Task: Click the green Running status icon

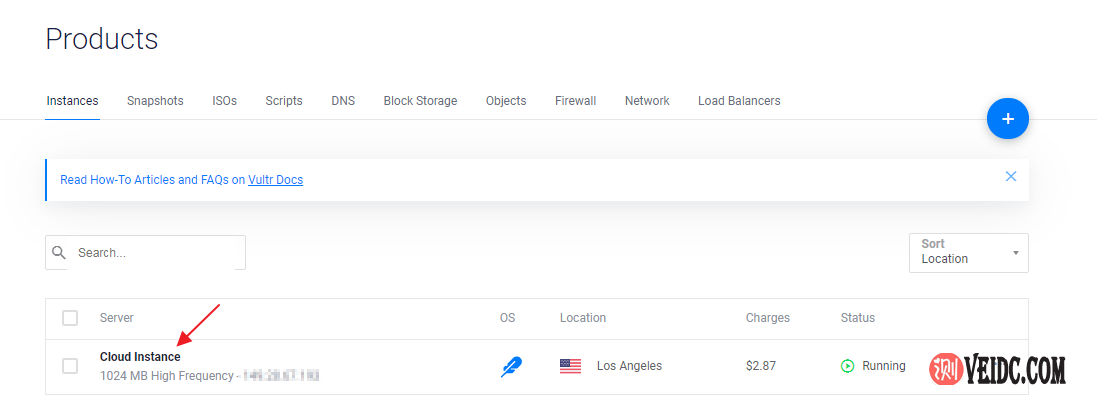Action: [x=848, y=366]
